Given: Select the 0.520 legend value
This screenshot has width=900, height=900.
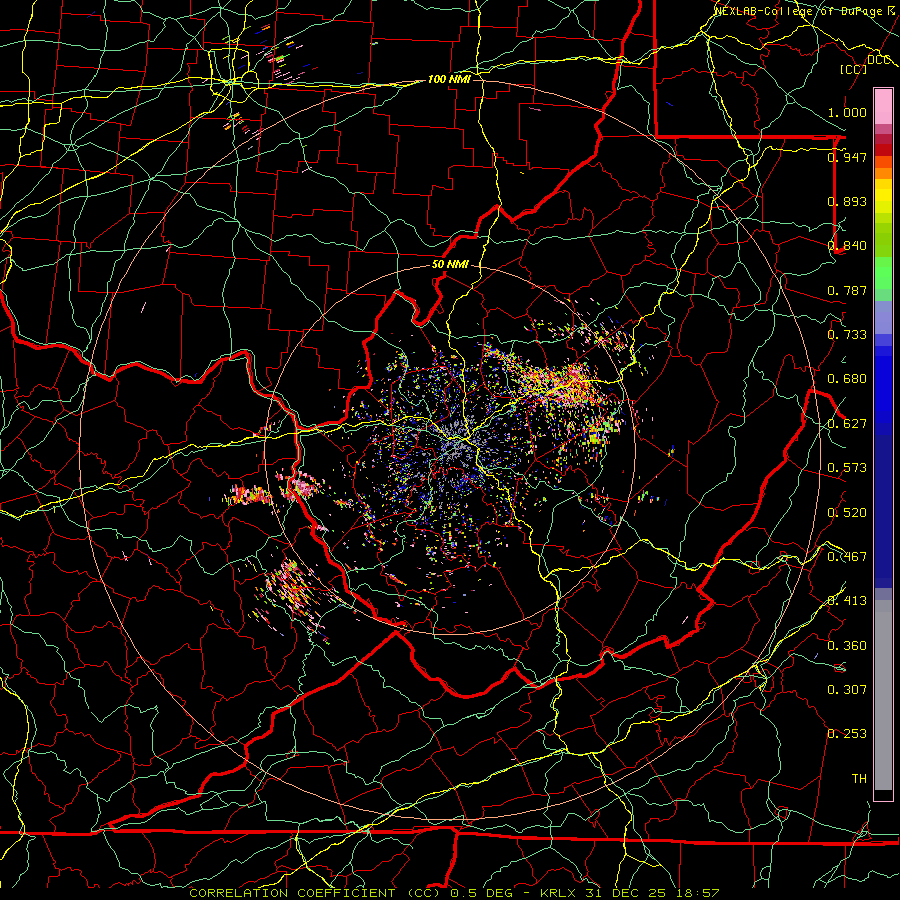Looking at the screenshot, I should click(847, 513).
